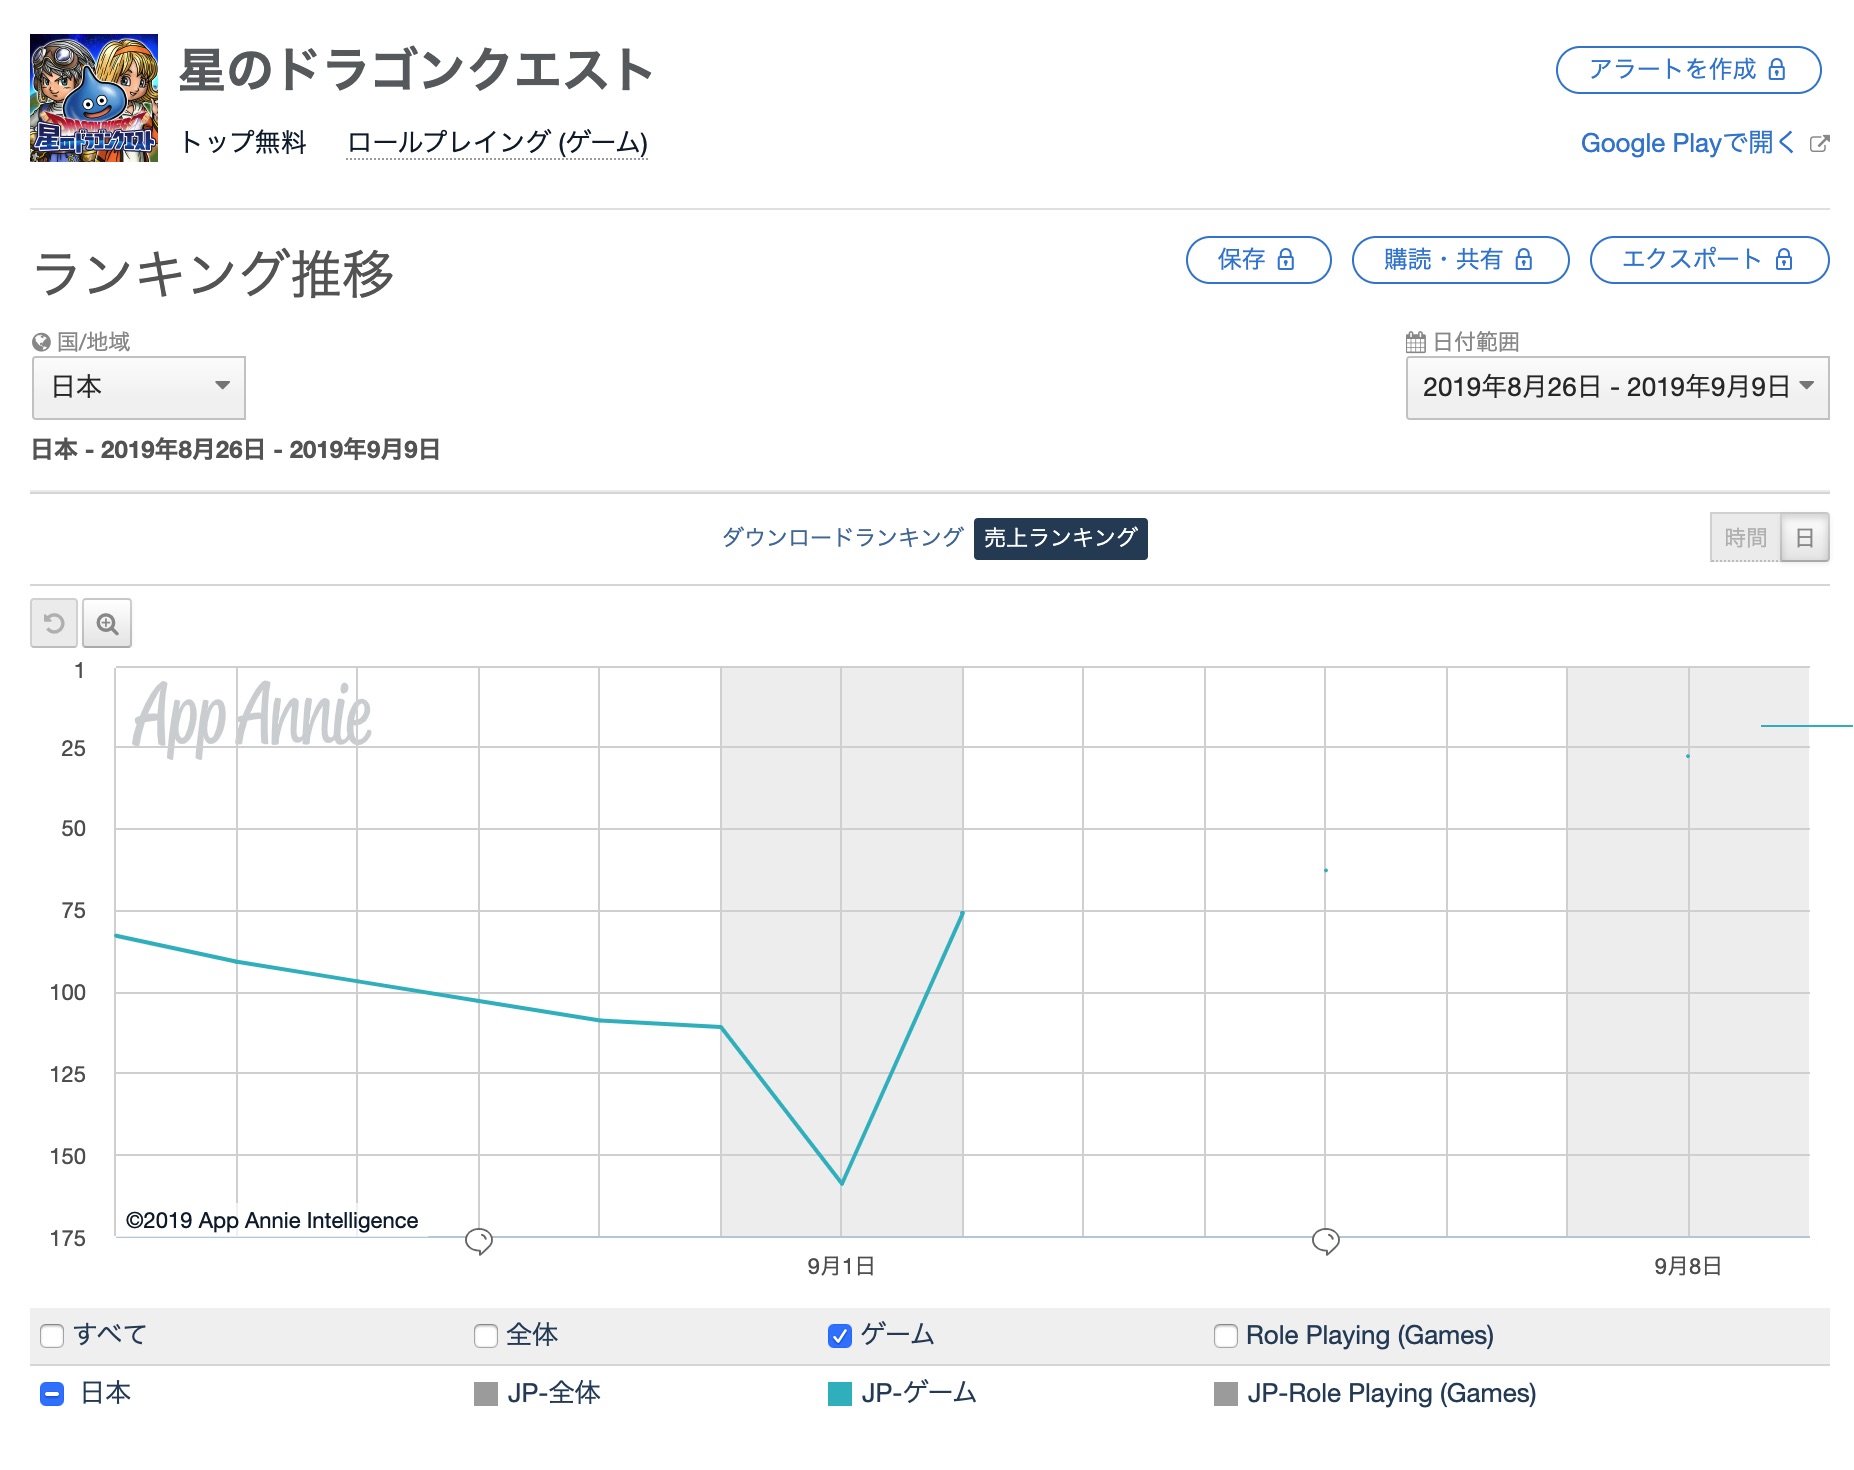Image resolution: width=1854 pixels, height=1470 pixels.
Task: Click アラートを作成 button
Action: coord(1689,70)
